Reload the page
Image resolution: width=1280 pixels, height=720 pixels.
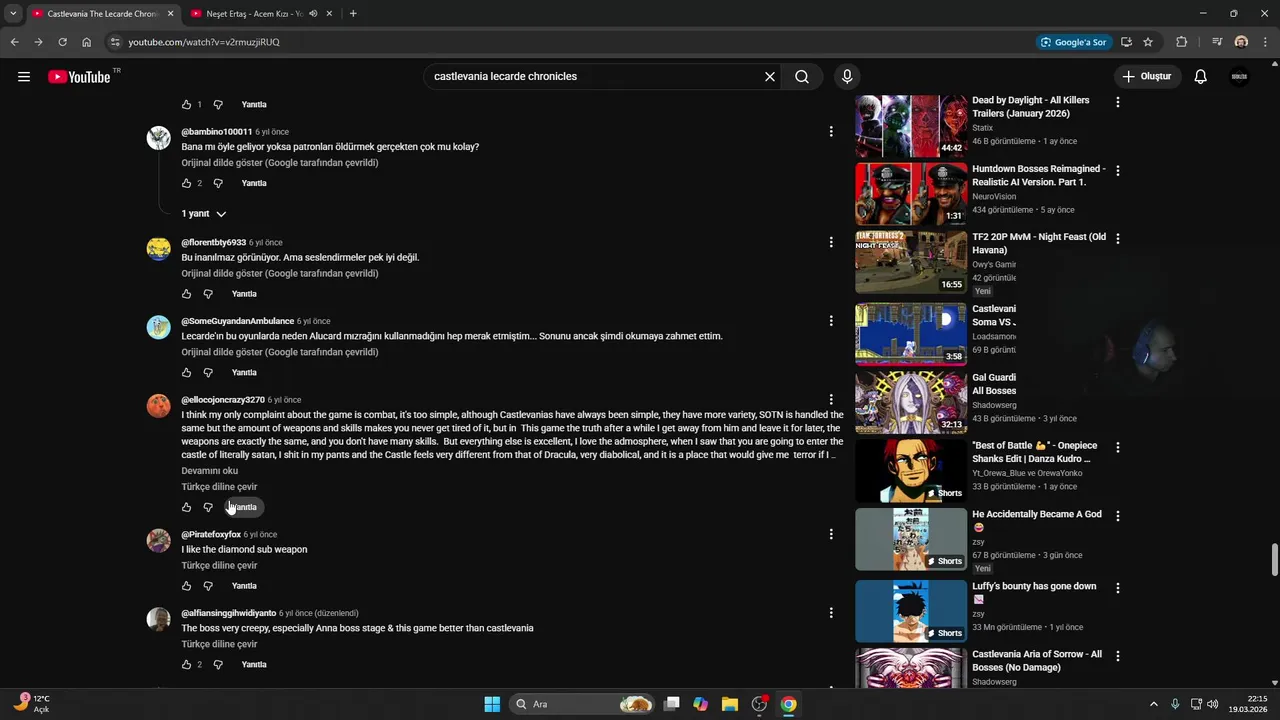(62, 42)
